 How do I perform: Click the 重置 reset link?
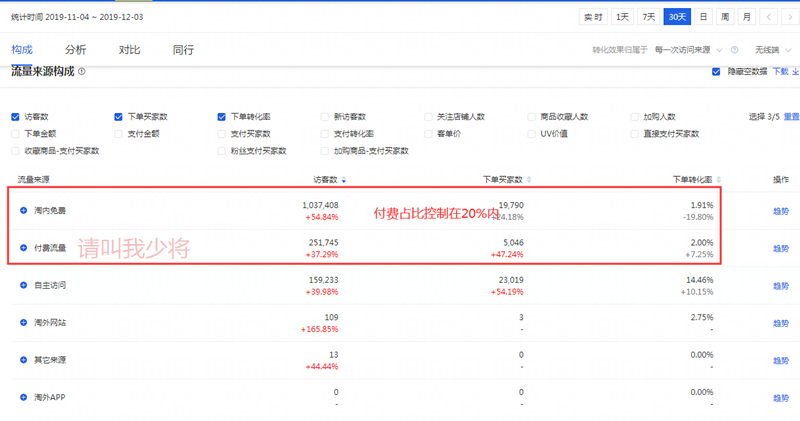[x=791, y=117]
